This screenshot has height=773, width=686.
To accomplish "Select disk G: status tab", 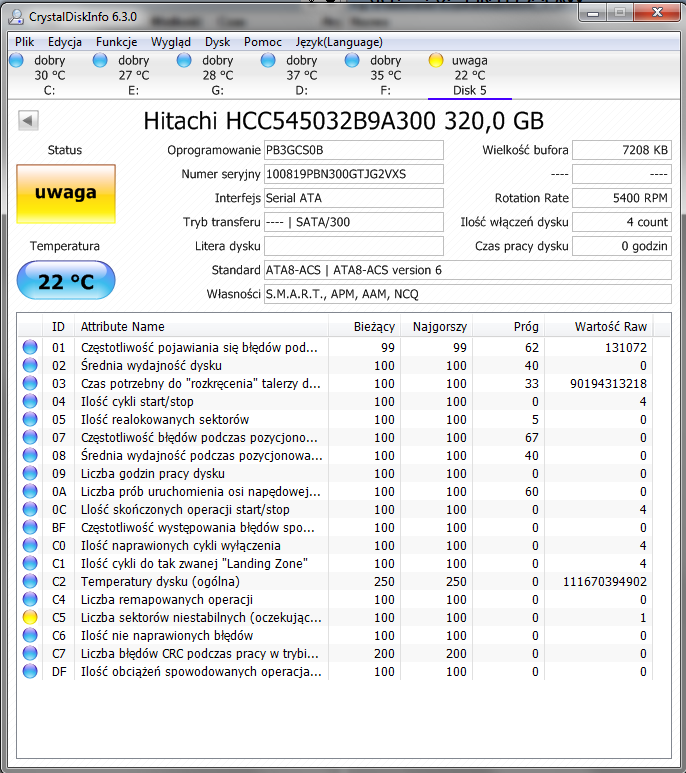I will pyautogui.click(x=217, y=75).
